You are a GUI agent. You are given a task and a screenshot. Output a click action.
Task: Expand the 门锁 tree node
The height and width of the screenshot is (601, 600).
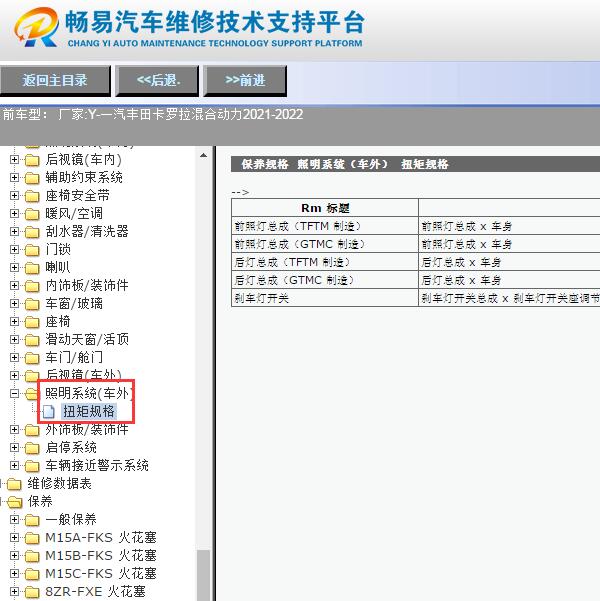[x=14, y=250]
